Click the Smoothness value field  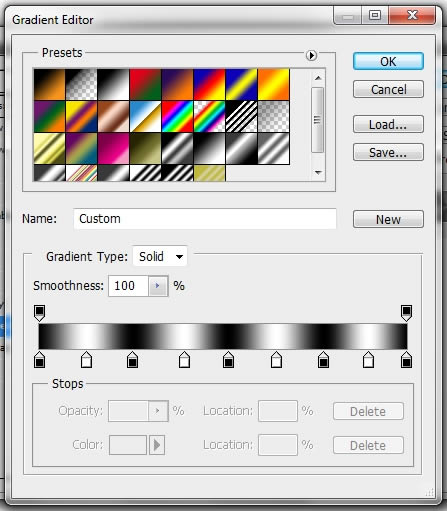[128, 286]
